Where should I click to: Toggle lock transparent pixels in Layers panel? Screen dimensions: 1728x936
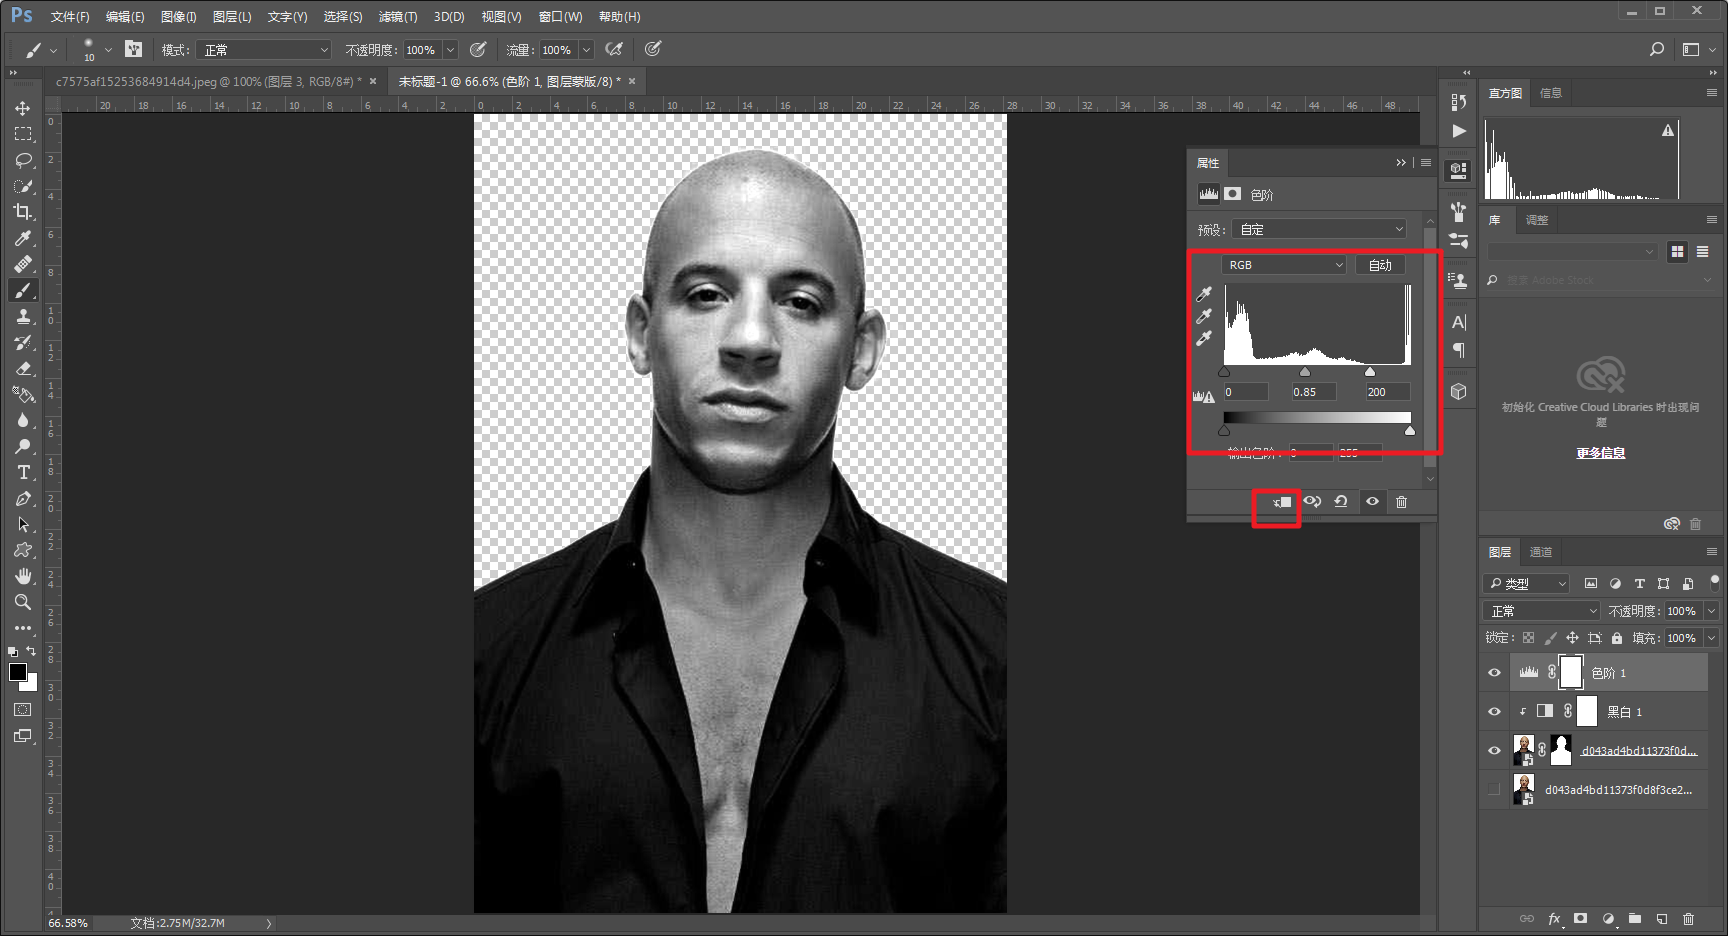pos(1528,638)
